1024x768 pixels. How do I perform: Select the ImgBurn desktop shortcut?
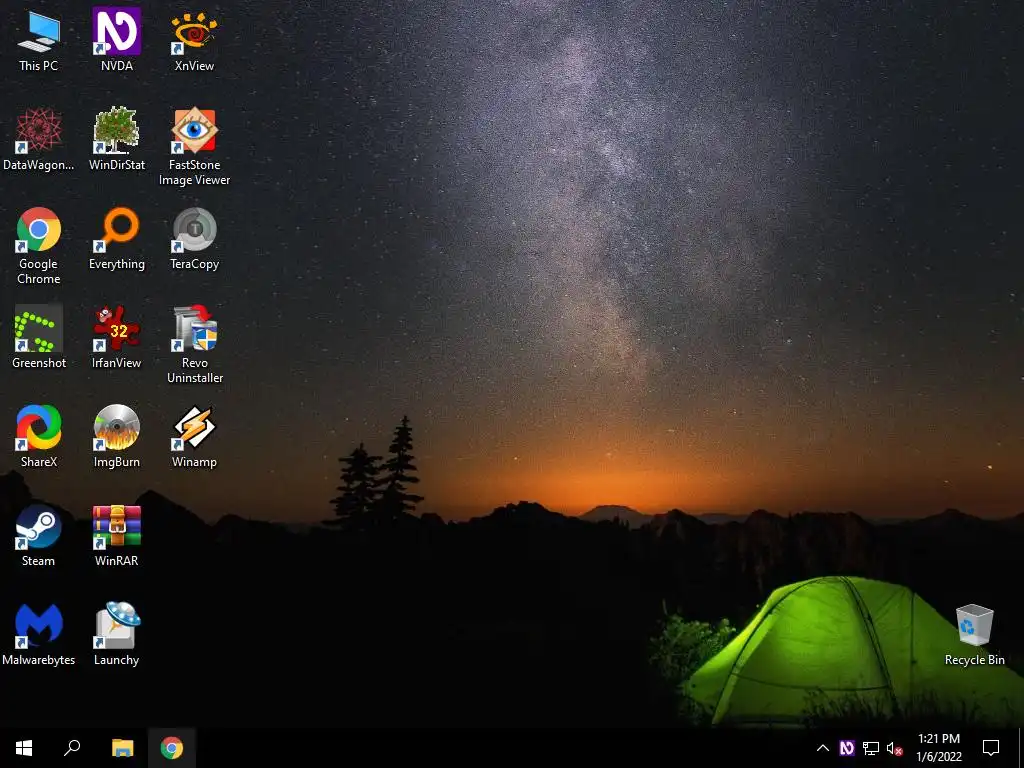(x=116, y=437)
